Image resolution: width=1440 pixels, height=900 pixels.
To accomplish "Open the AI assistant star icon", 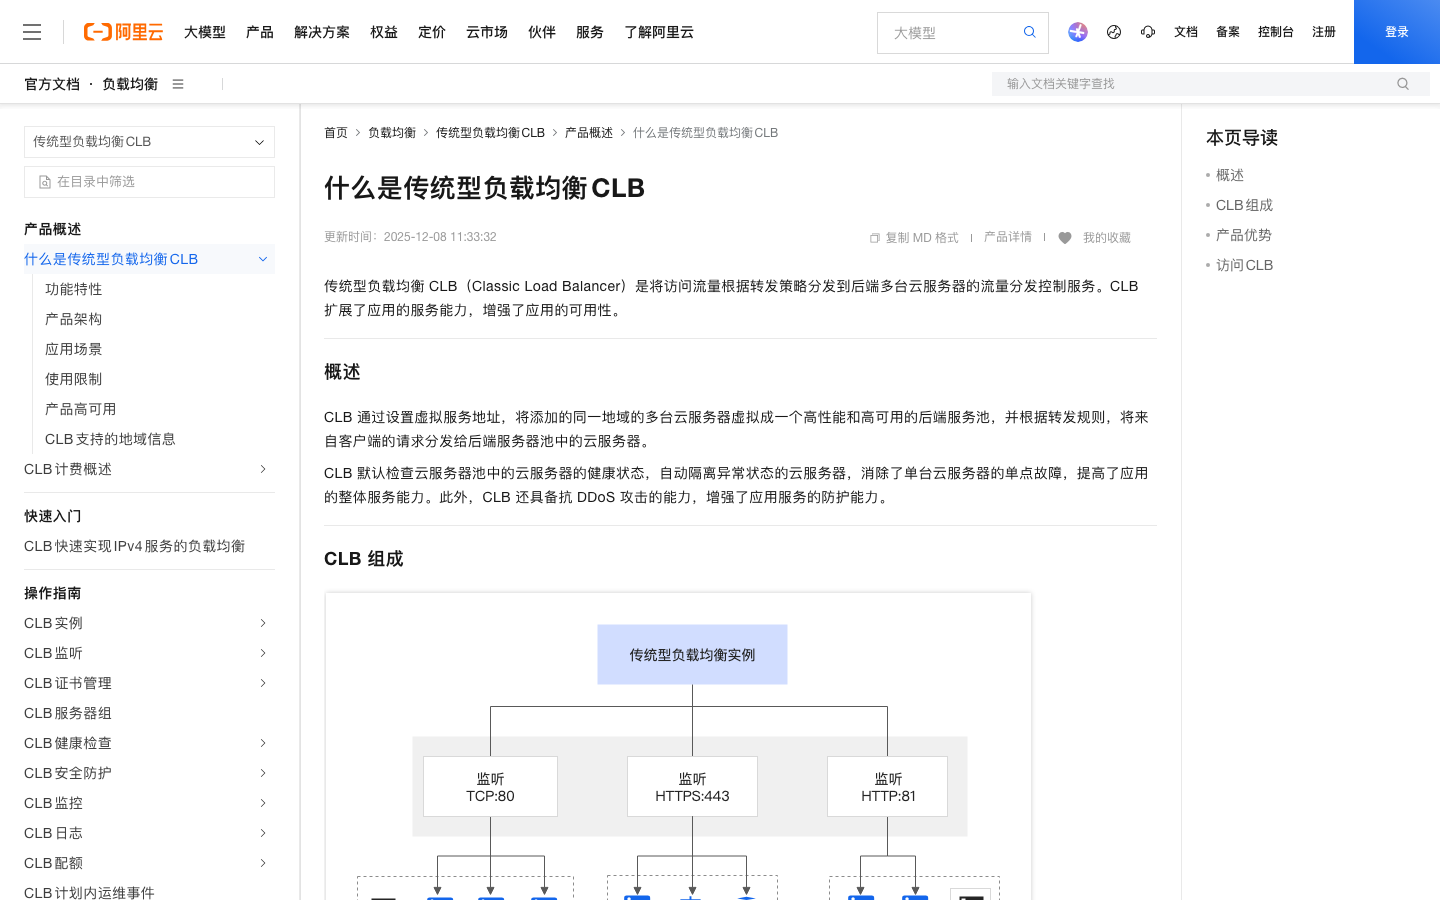I will [1077, 32].
